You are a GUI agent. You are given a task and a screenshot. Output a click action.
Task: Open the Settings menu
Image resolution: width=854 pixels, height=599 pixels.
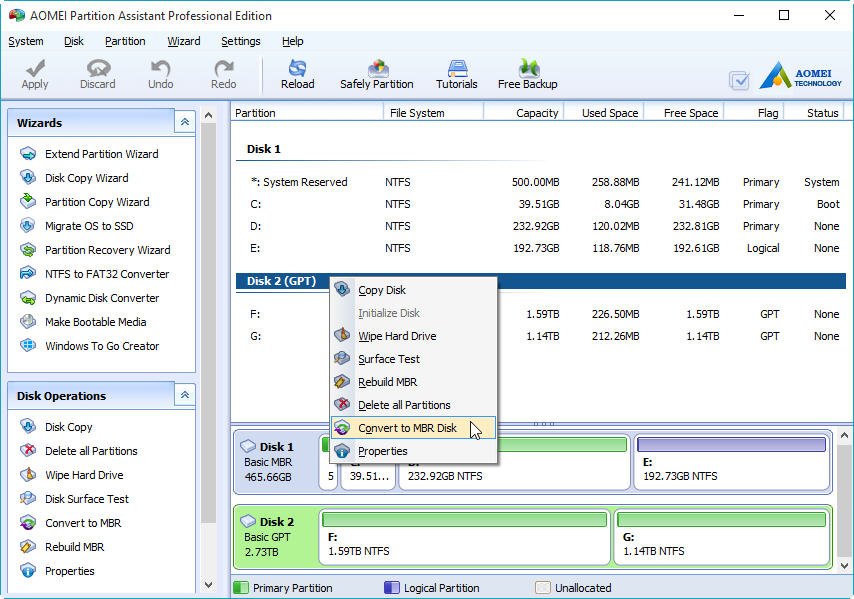240,41
